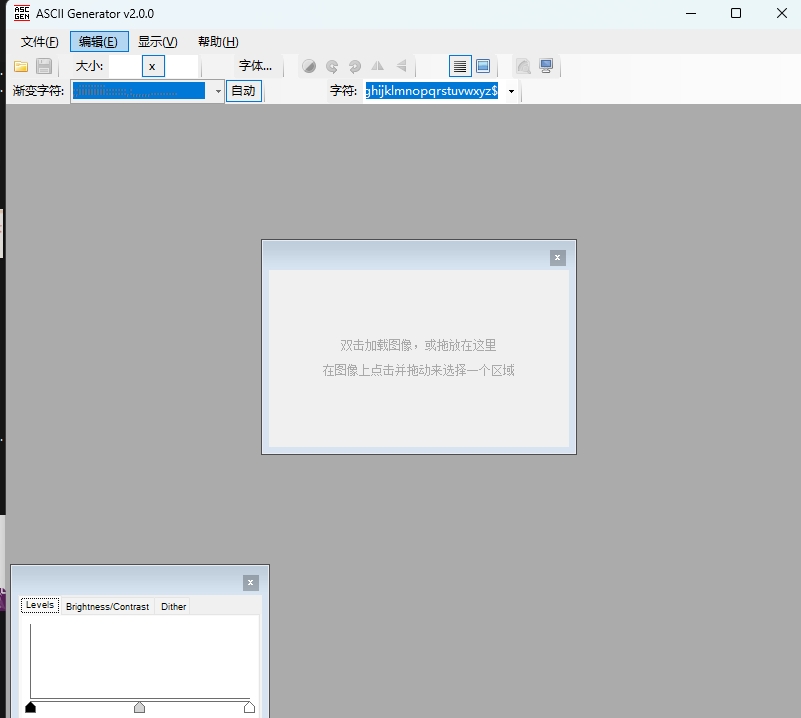Click the ASCII Generator app logo
The image size is (801, 718).
coord(21,13)
